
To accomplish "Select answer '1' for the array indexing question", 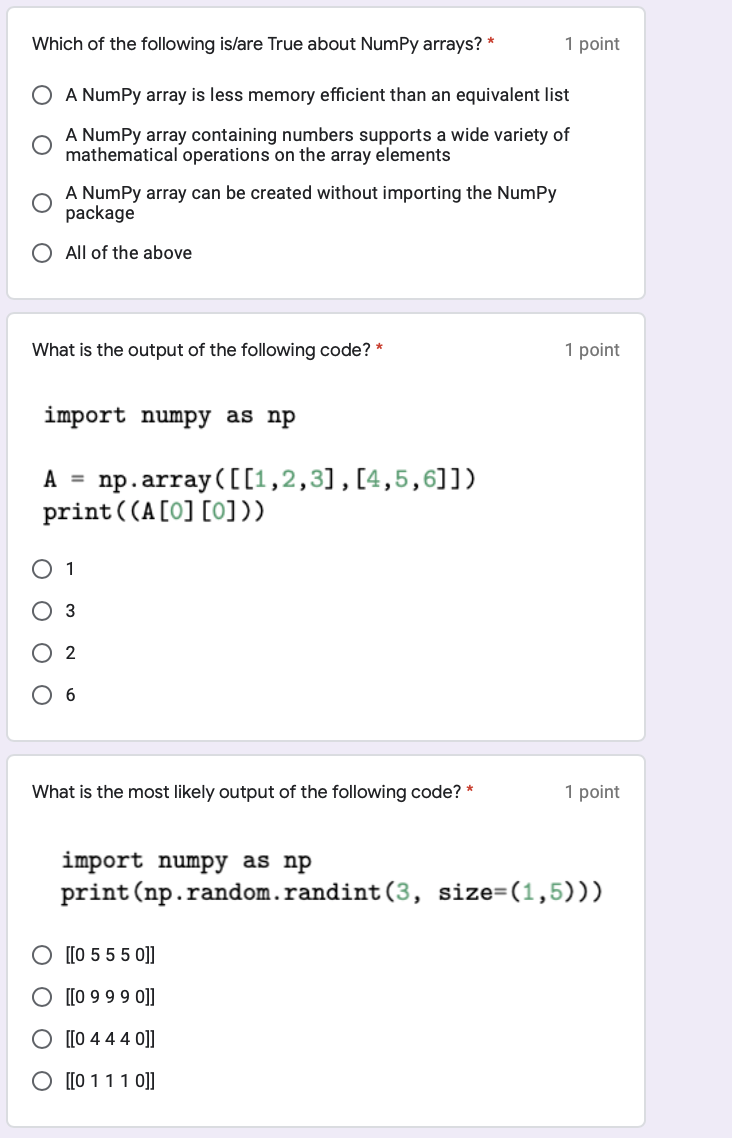I will pos(41,569).
